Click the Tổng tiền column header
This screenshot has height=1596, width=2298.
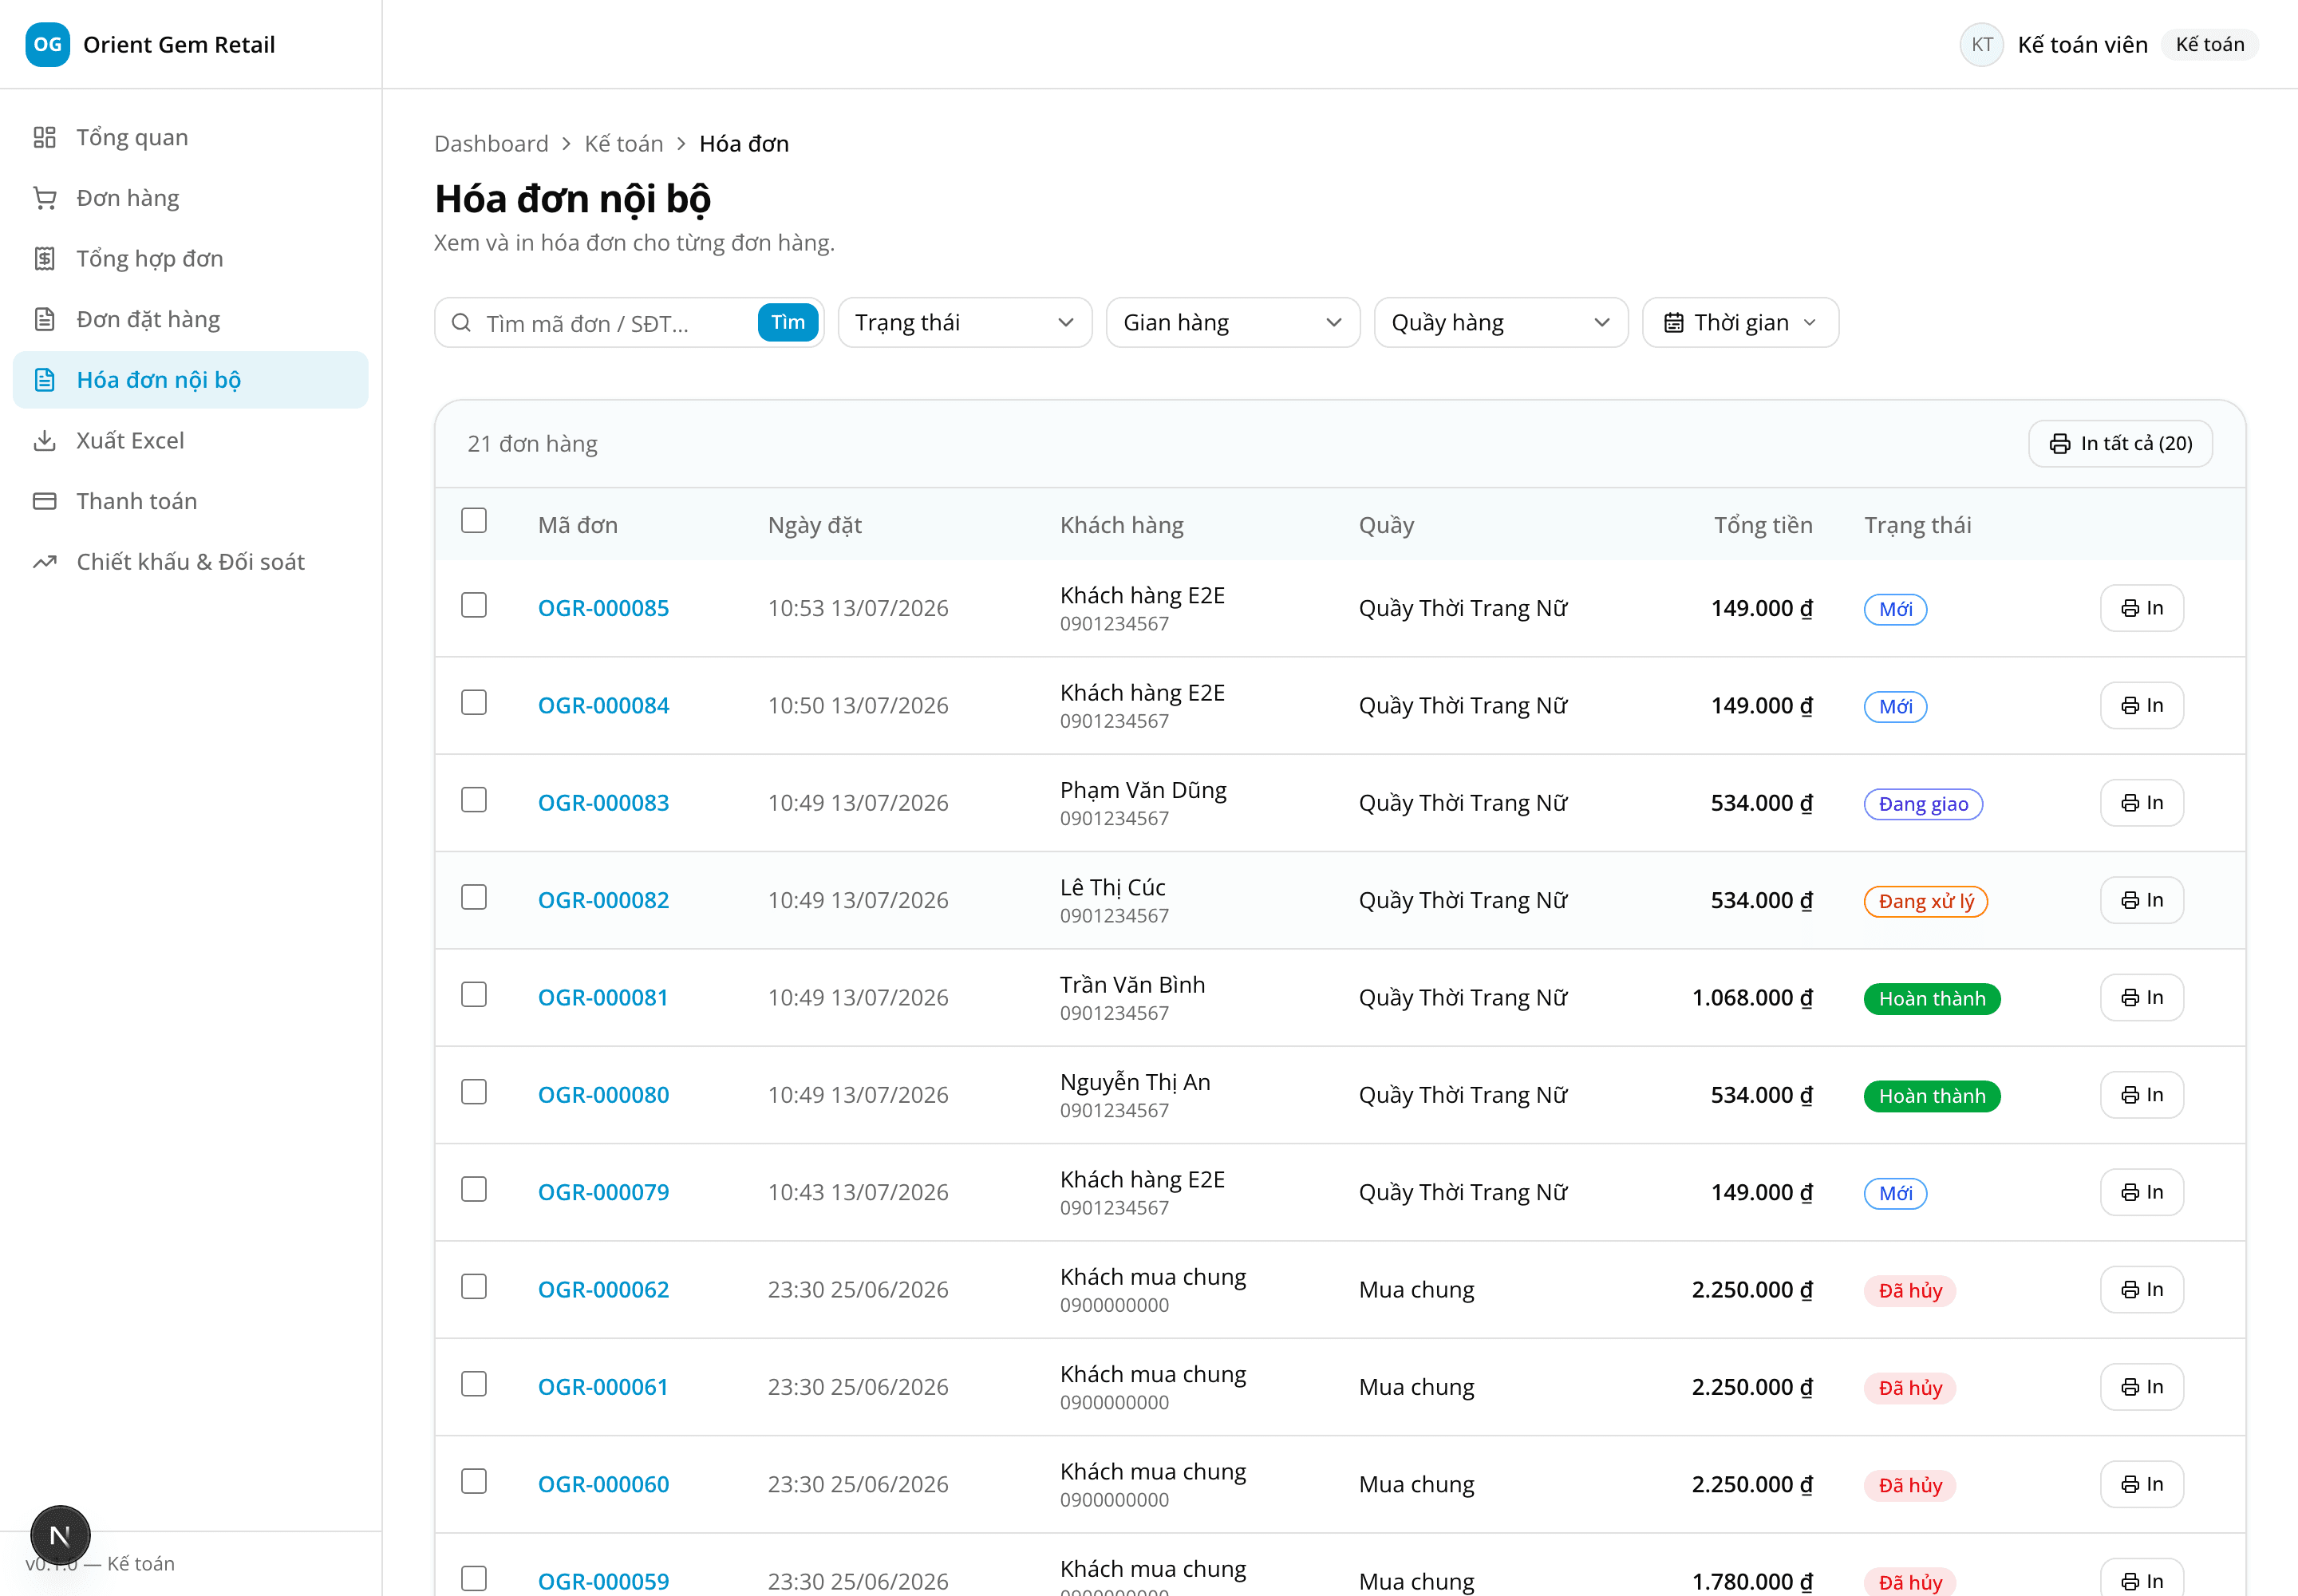1763,525
